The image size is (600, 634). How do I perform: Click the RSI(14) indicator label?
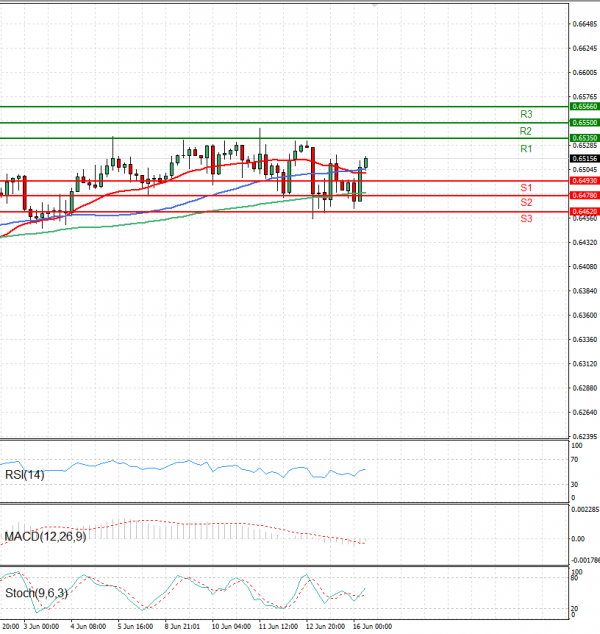pyautogui.click(x=25, y=475)
